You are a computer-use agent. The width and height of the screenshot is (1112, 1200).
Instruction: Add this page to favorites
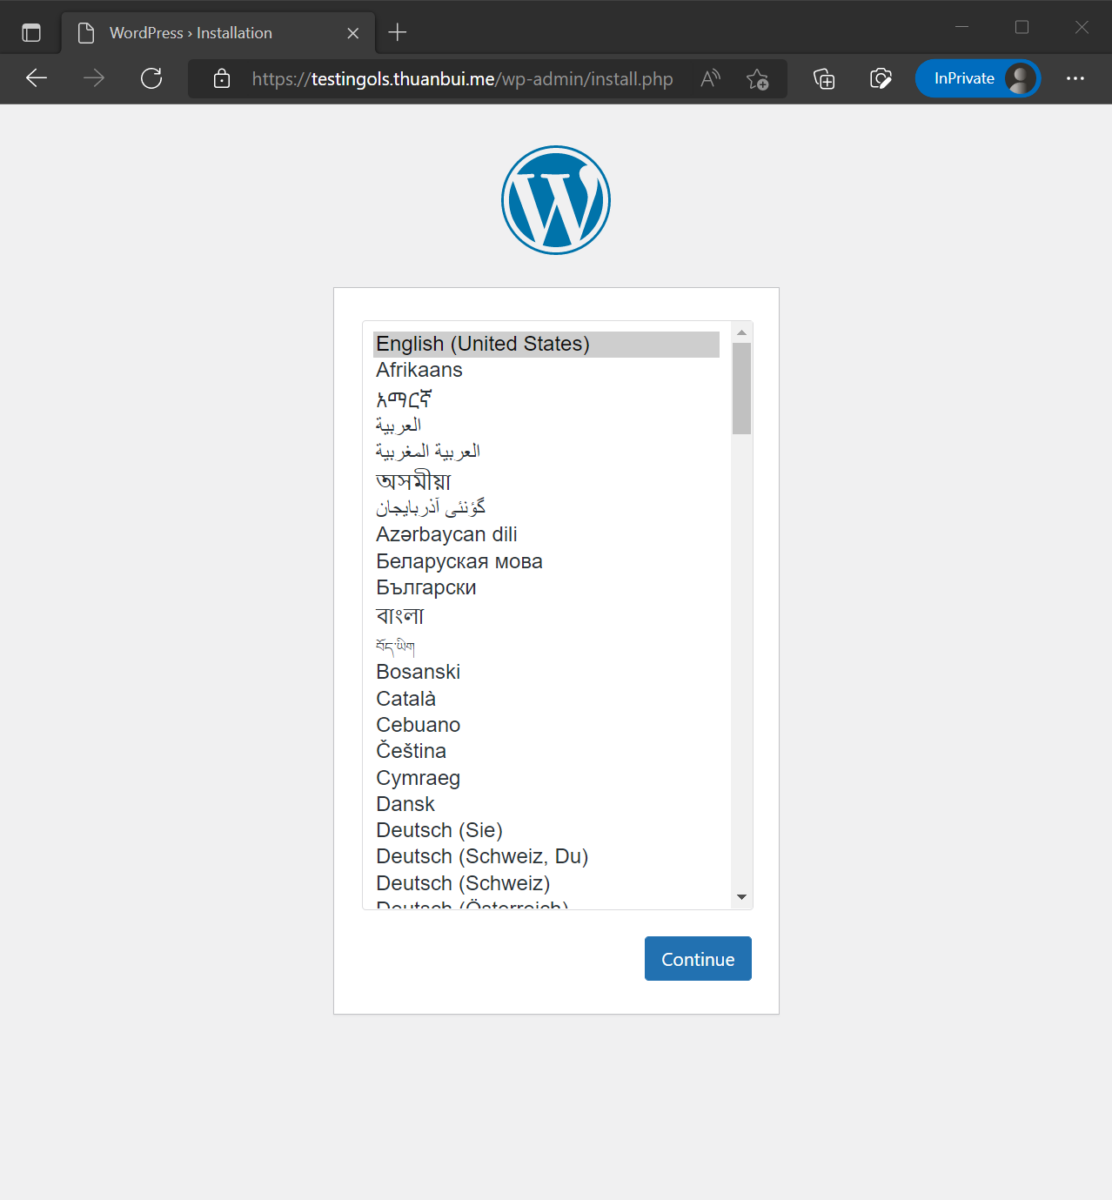click(757, 79)
